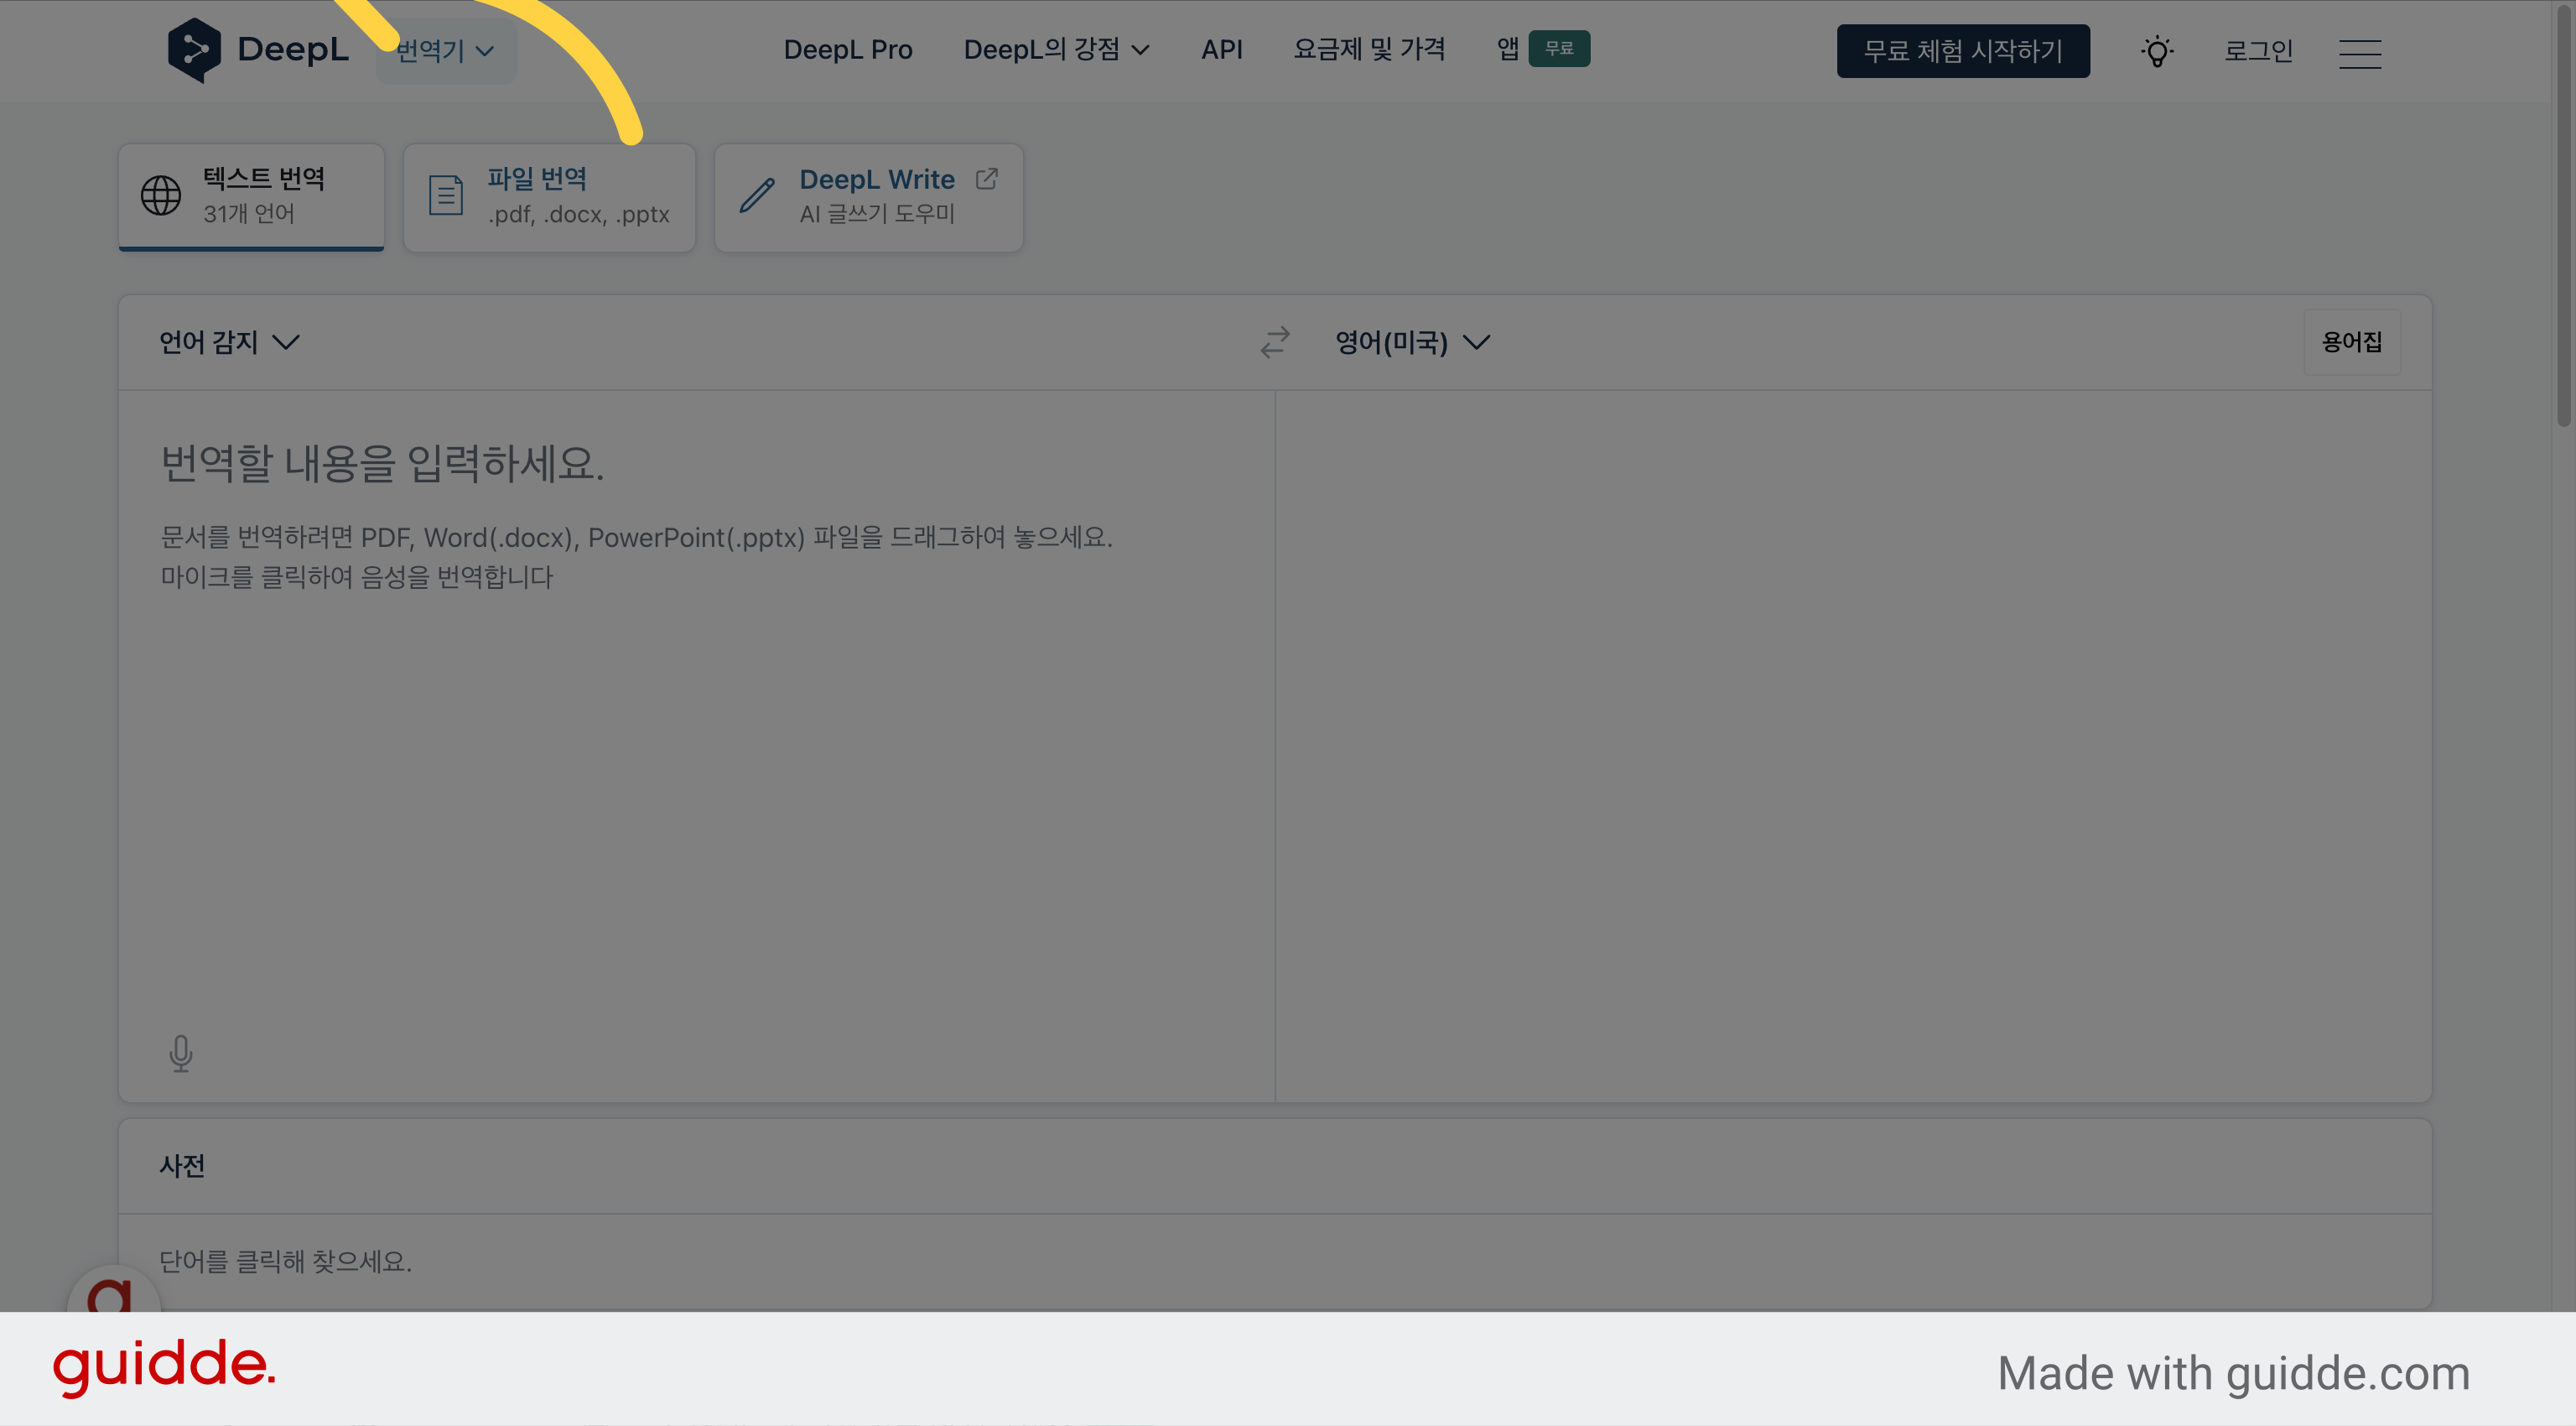Click the DeepL wordmark in the header

(x=293, y=49)
